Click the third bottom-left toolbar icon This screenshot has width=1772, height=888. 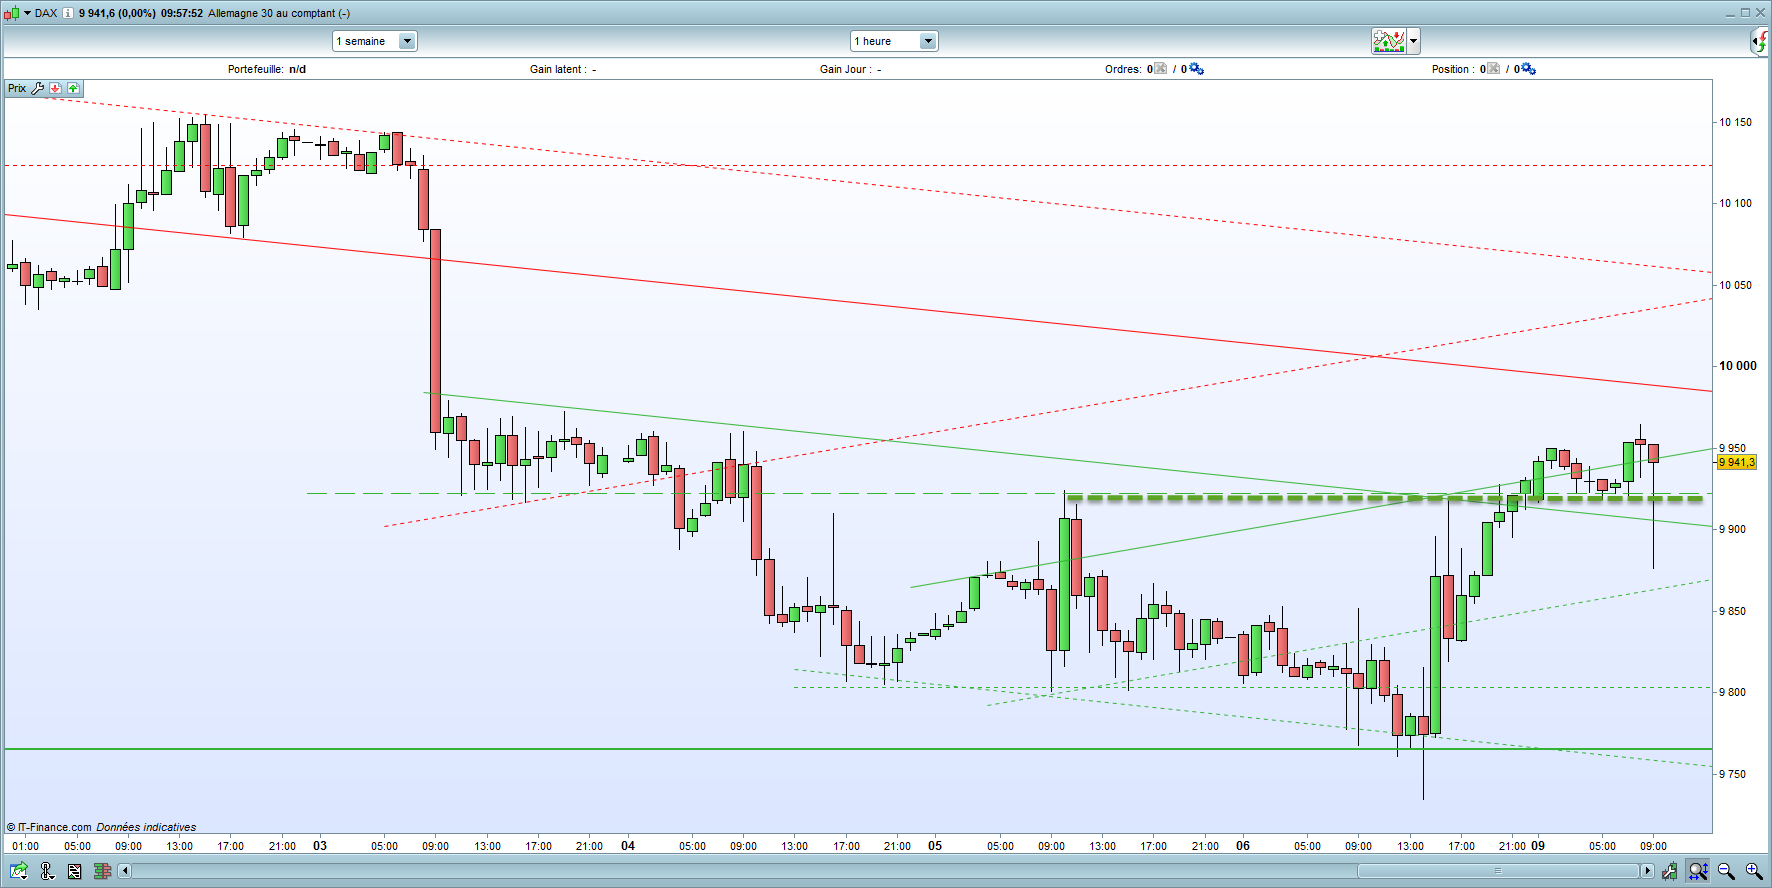point(74,871)
